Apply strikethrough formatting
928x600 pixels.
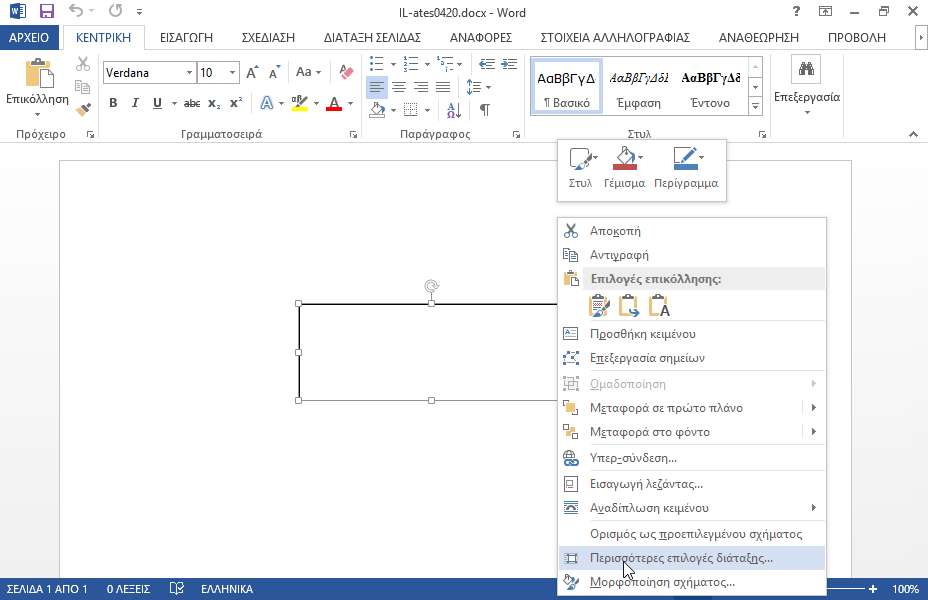click(x=192, y=103)
